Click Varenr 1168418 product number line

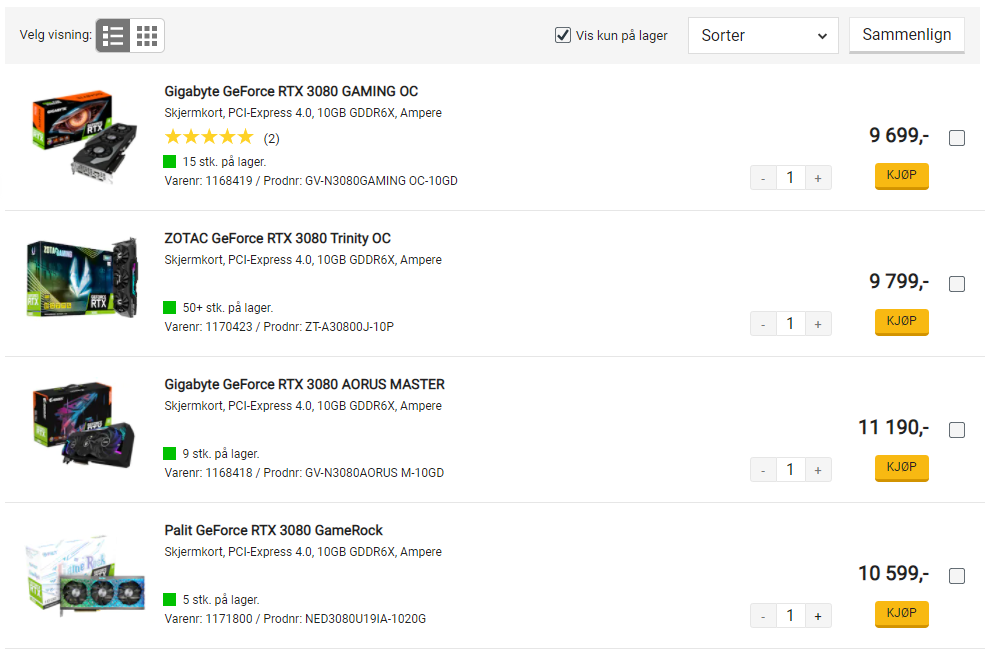click(304, 473)
